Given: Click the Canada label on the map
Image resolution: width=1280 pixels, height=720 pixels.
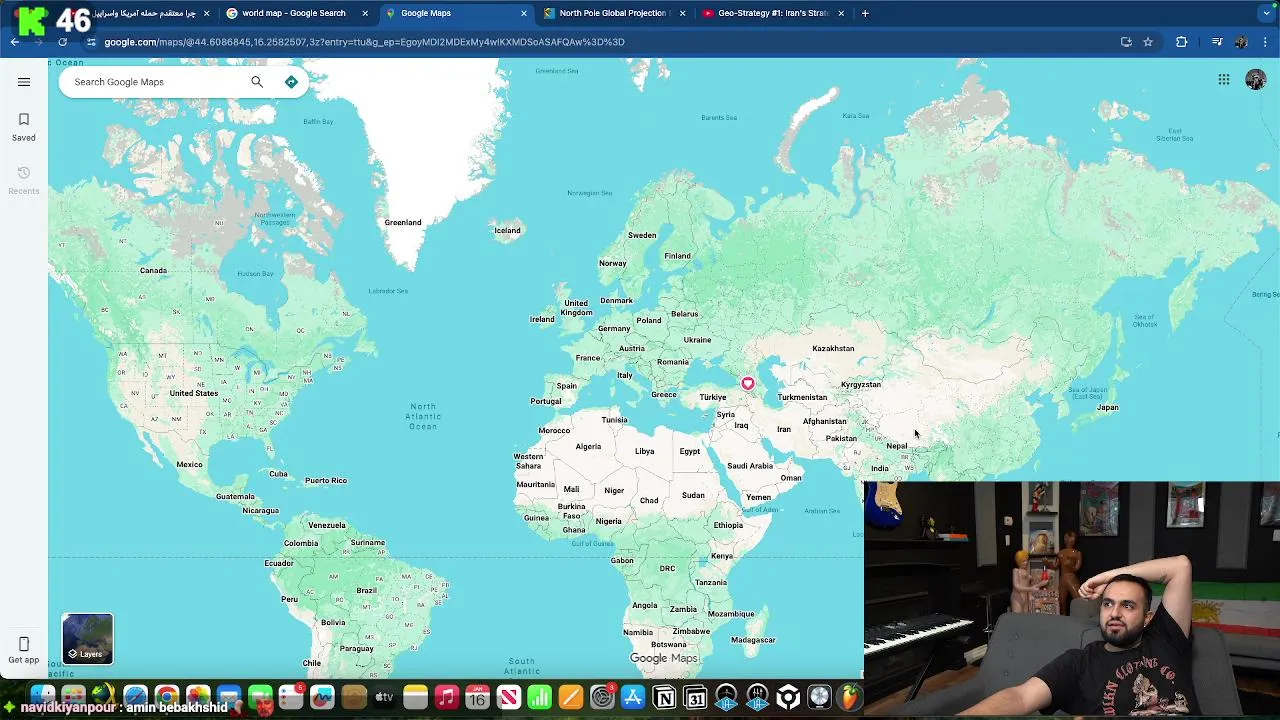Looking at the screenshot, I should tap(153, 270).
